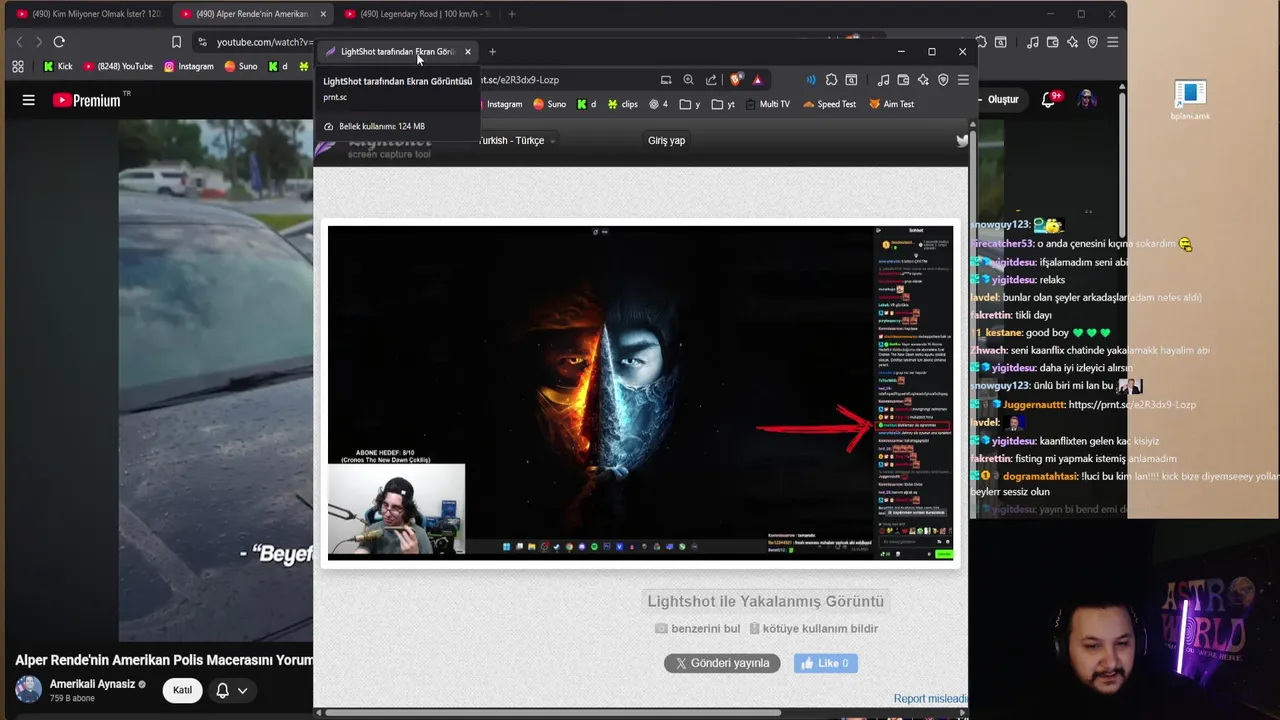Click the Twitter bird icon on Lightshot header

tap(962, 141)
